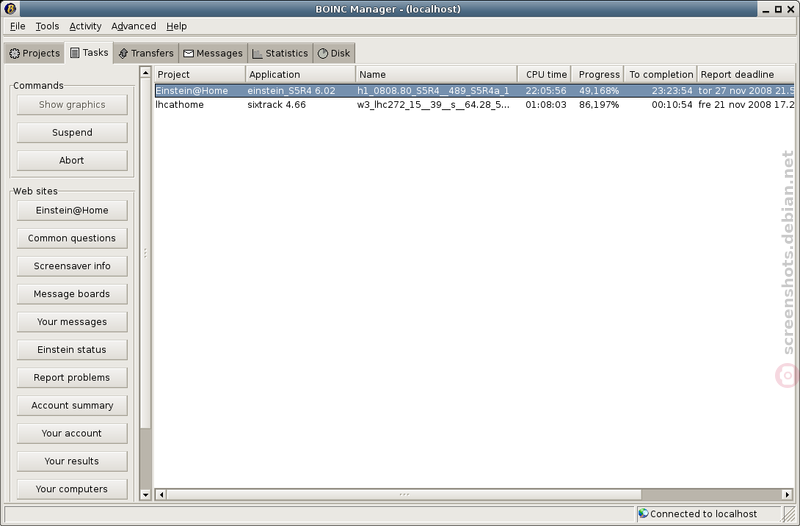800x526 pixels.
Task: Open Your account page
Action: [72, 433]
